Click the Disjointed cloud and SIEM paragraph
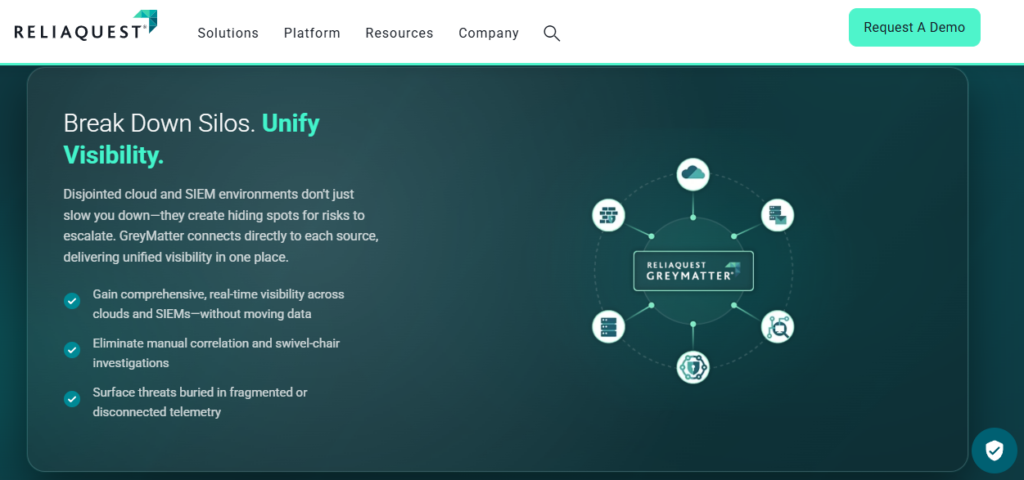 click(221, 225)
